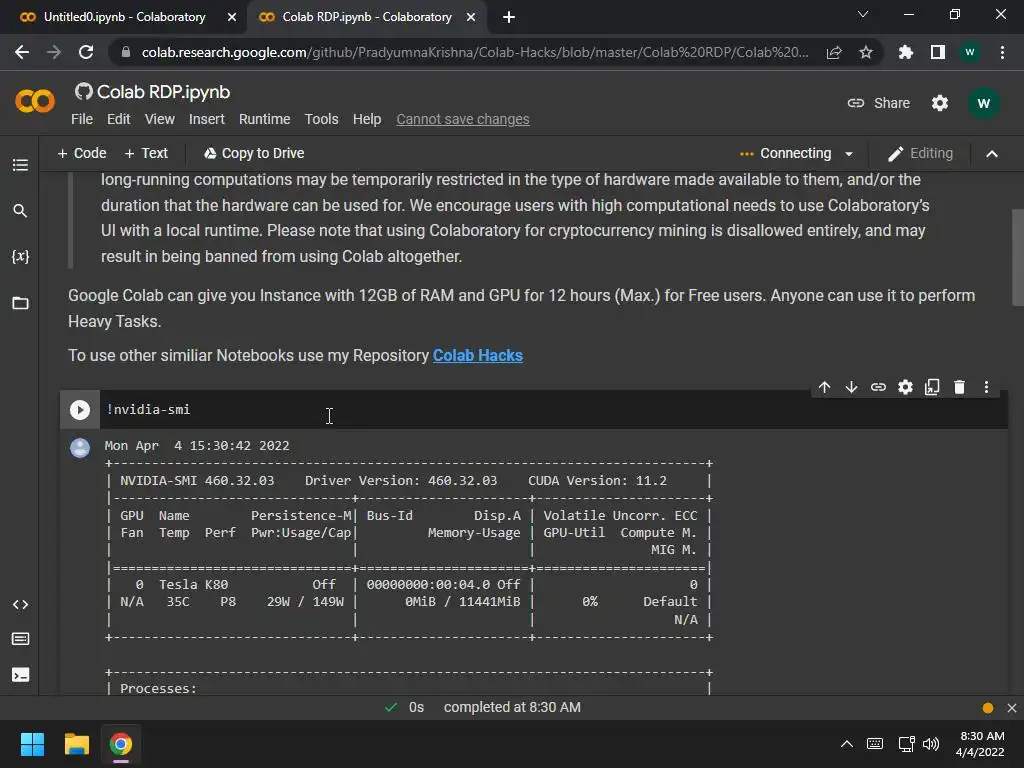The width and height of the screenshot is (1024, 768).
Task: Reload the page
Action: point(86,52)
